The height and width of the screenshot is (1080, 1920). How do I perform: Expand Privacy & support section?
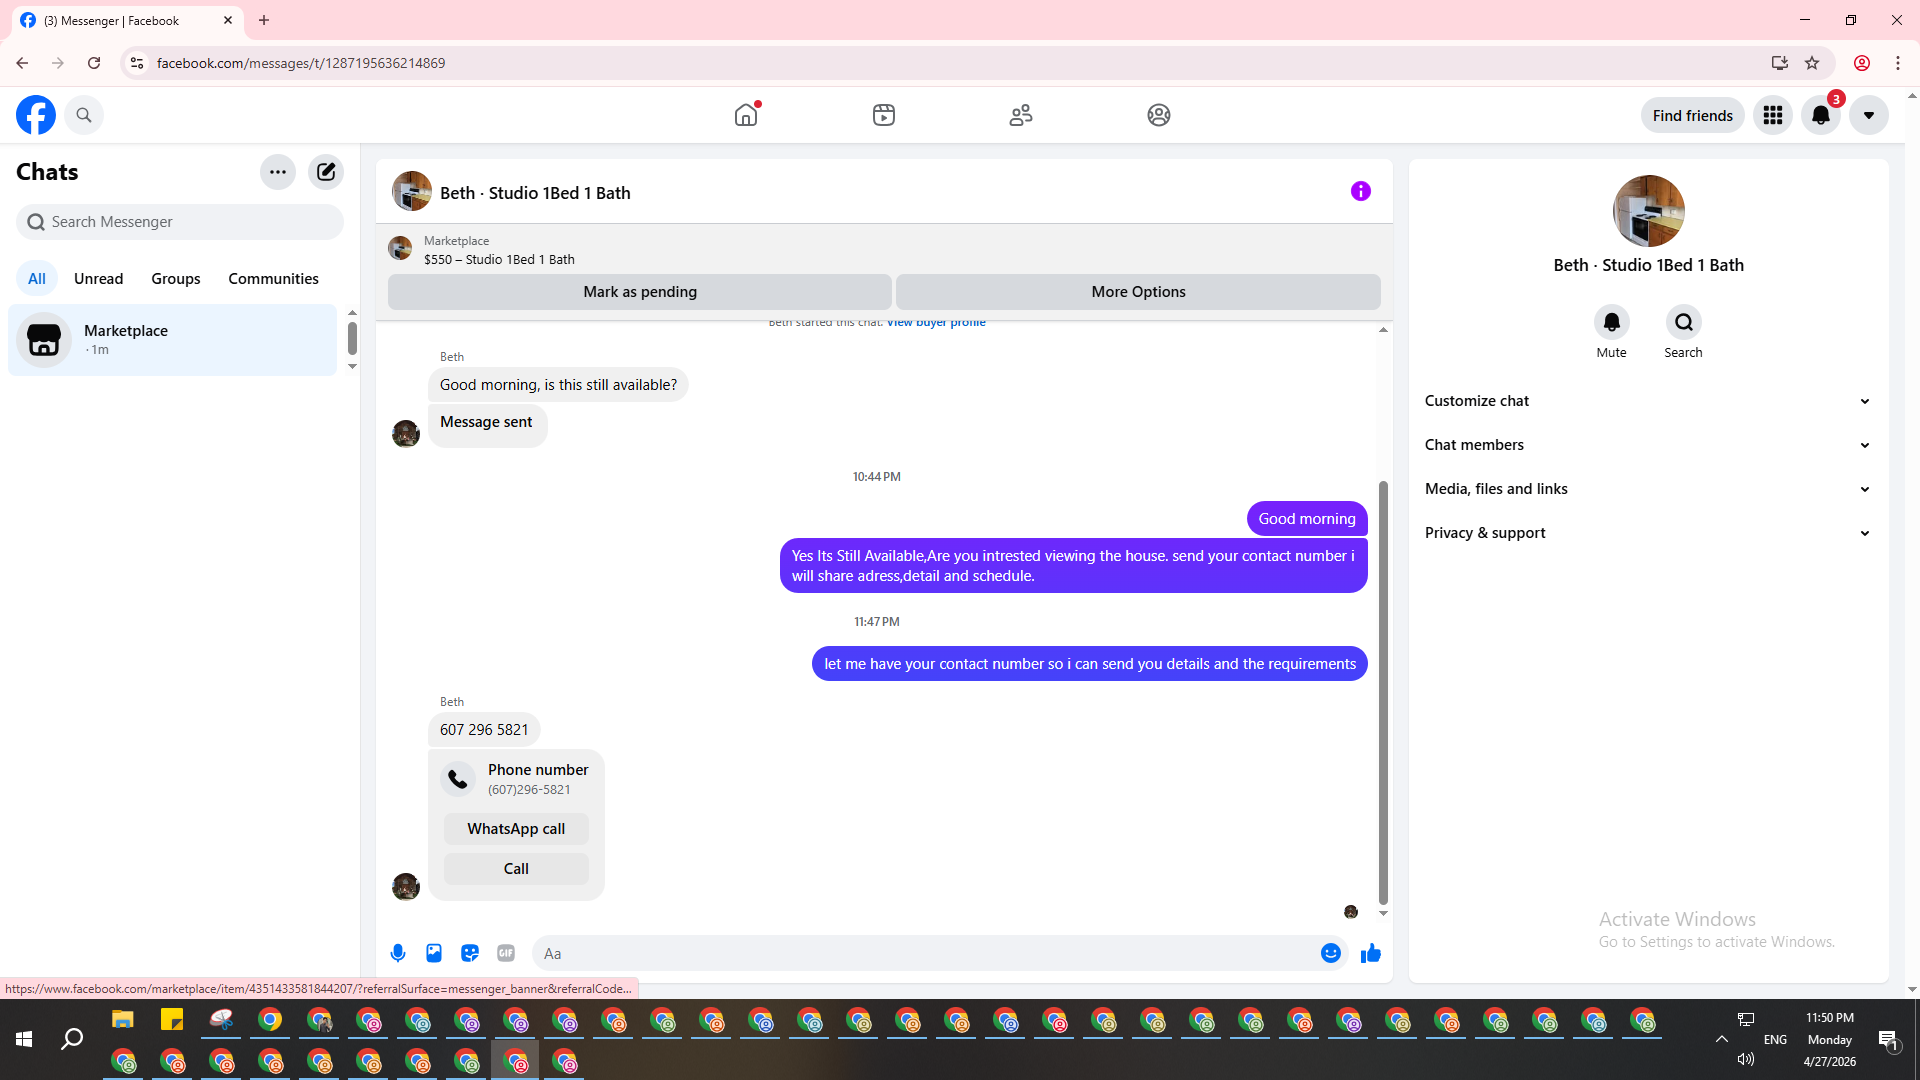click(1649, 533)
